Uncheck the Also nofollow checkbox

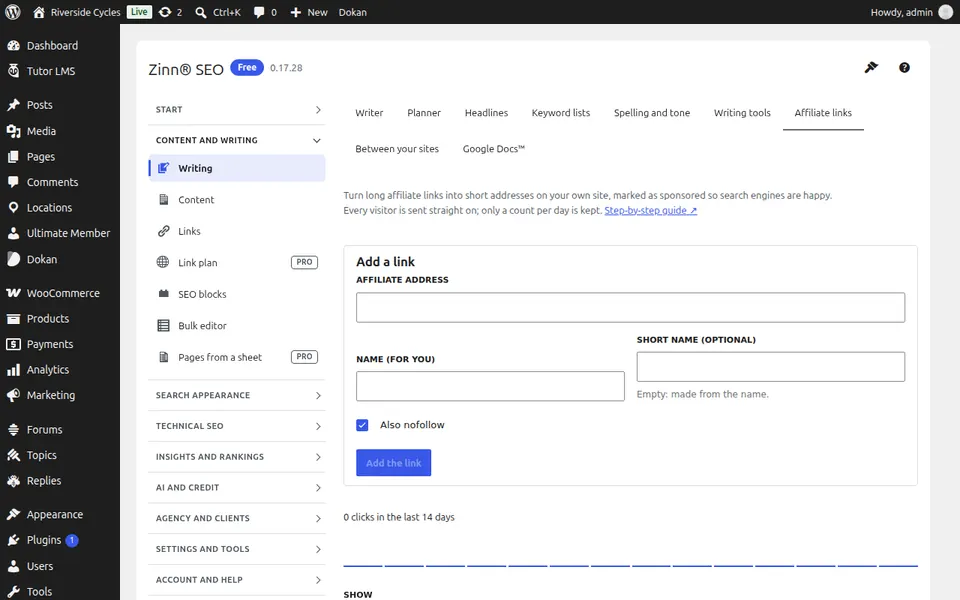click(x=362, y=425)
